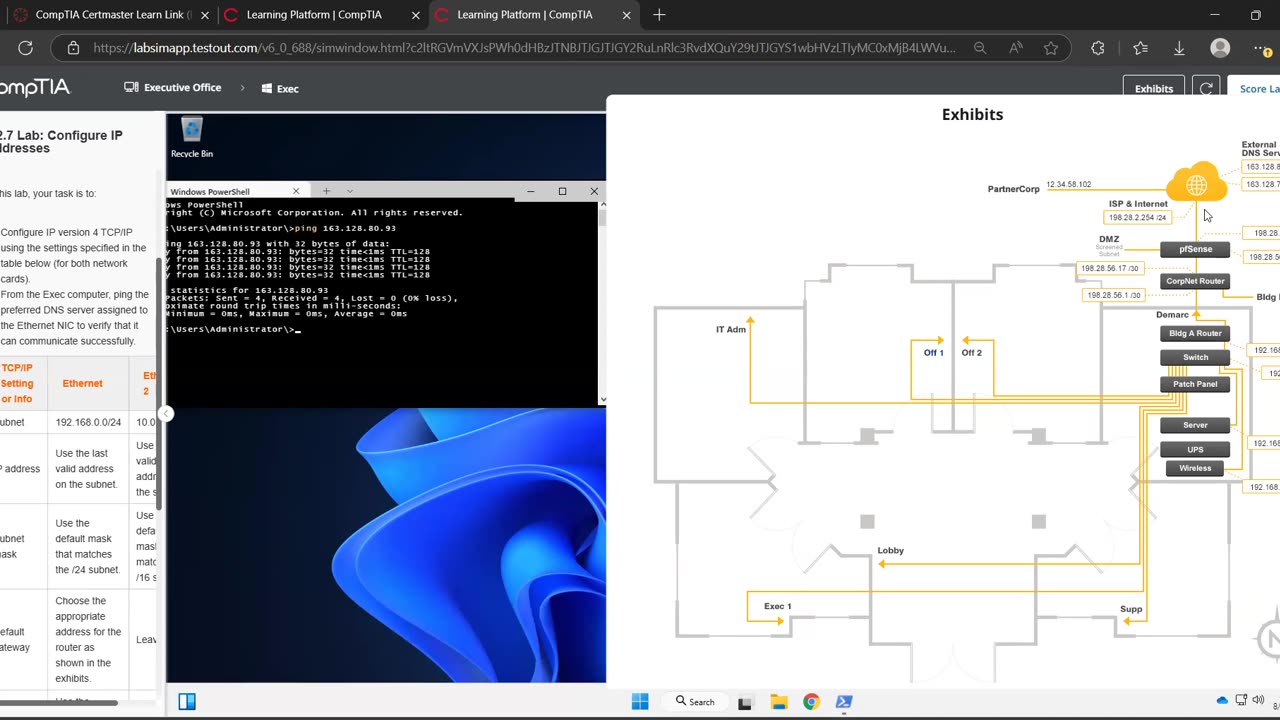This screenshot has width=1280, height=720.
Task: Open a new browser tab
Action: click(x=659, y=15)
